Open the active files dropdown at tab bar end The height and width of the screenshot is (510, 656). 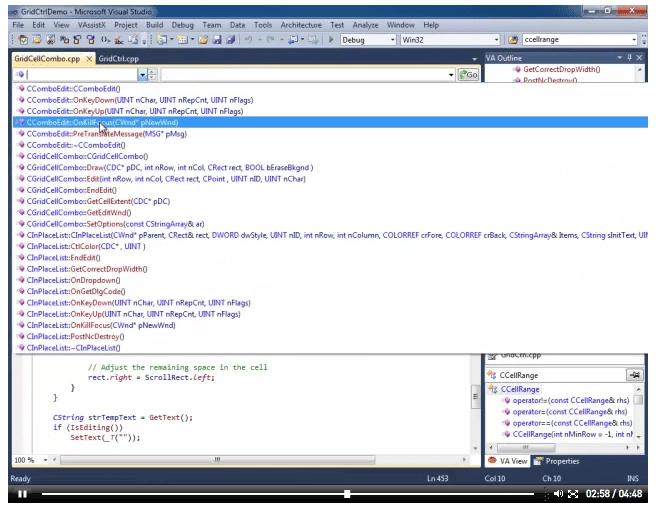point(474,59)
